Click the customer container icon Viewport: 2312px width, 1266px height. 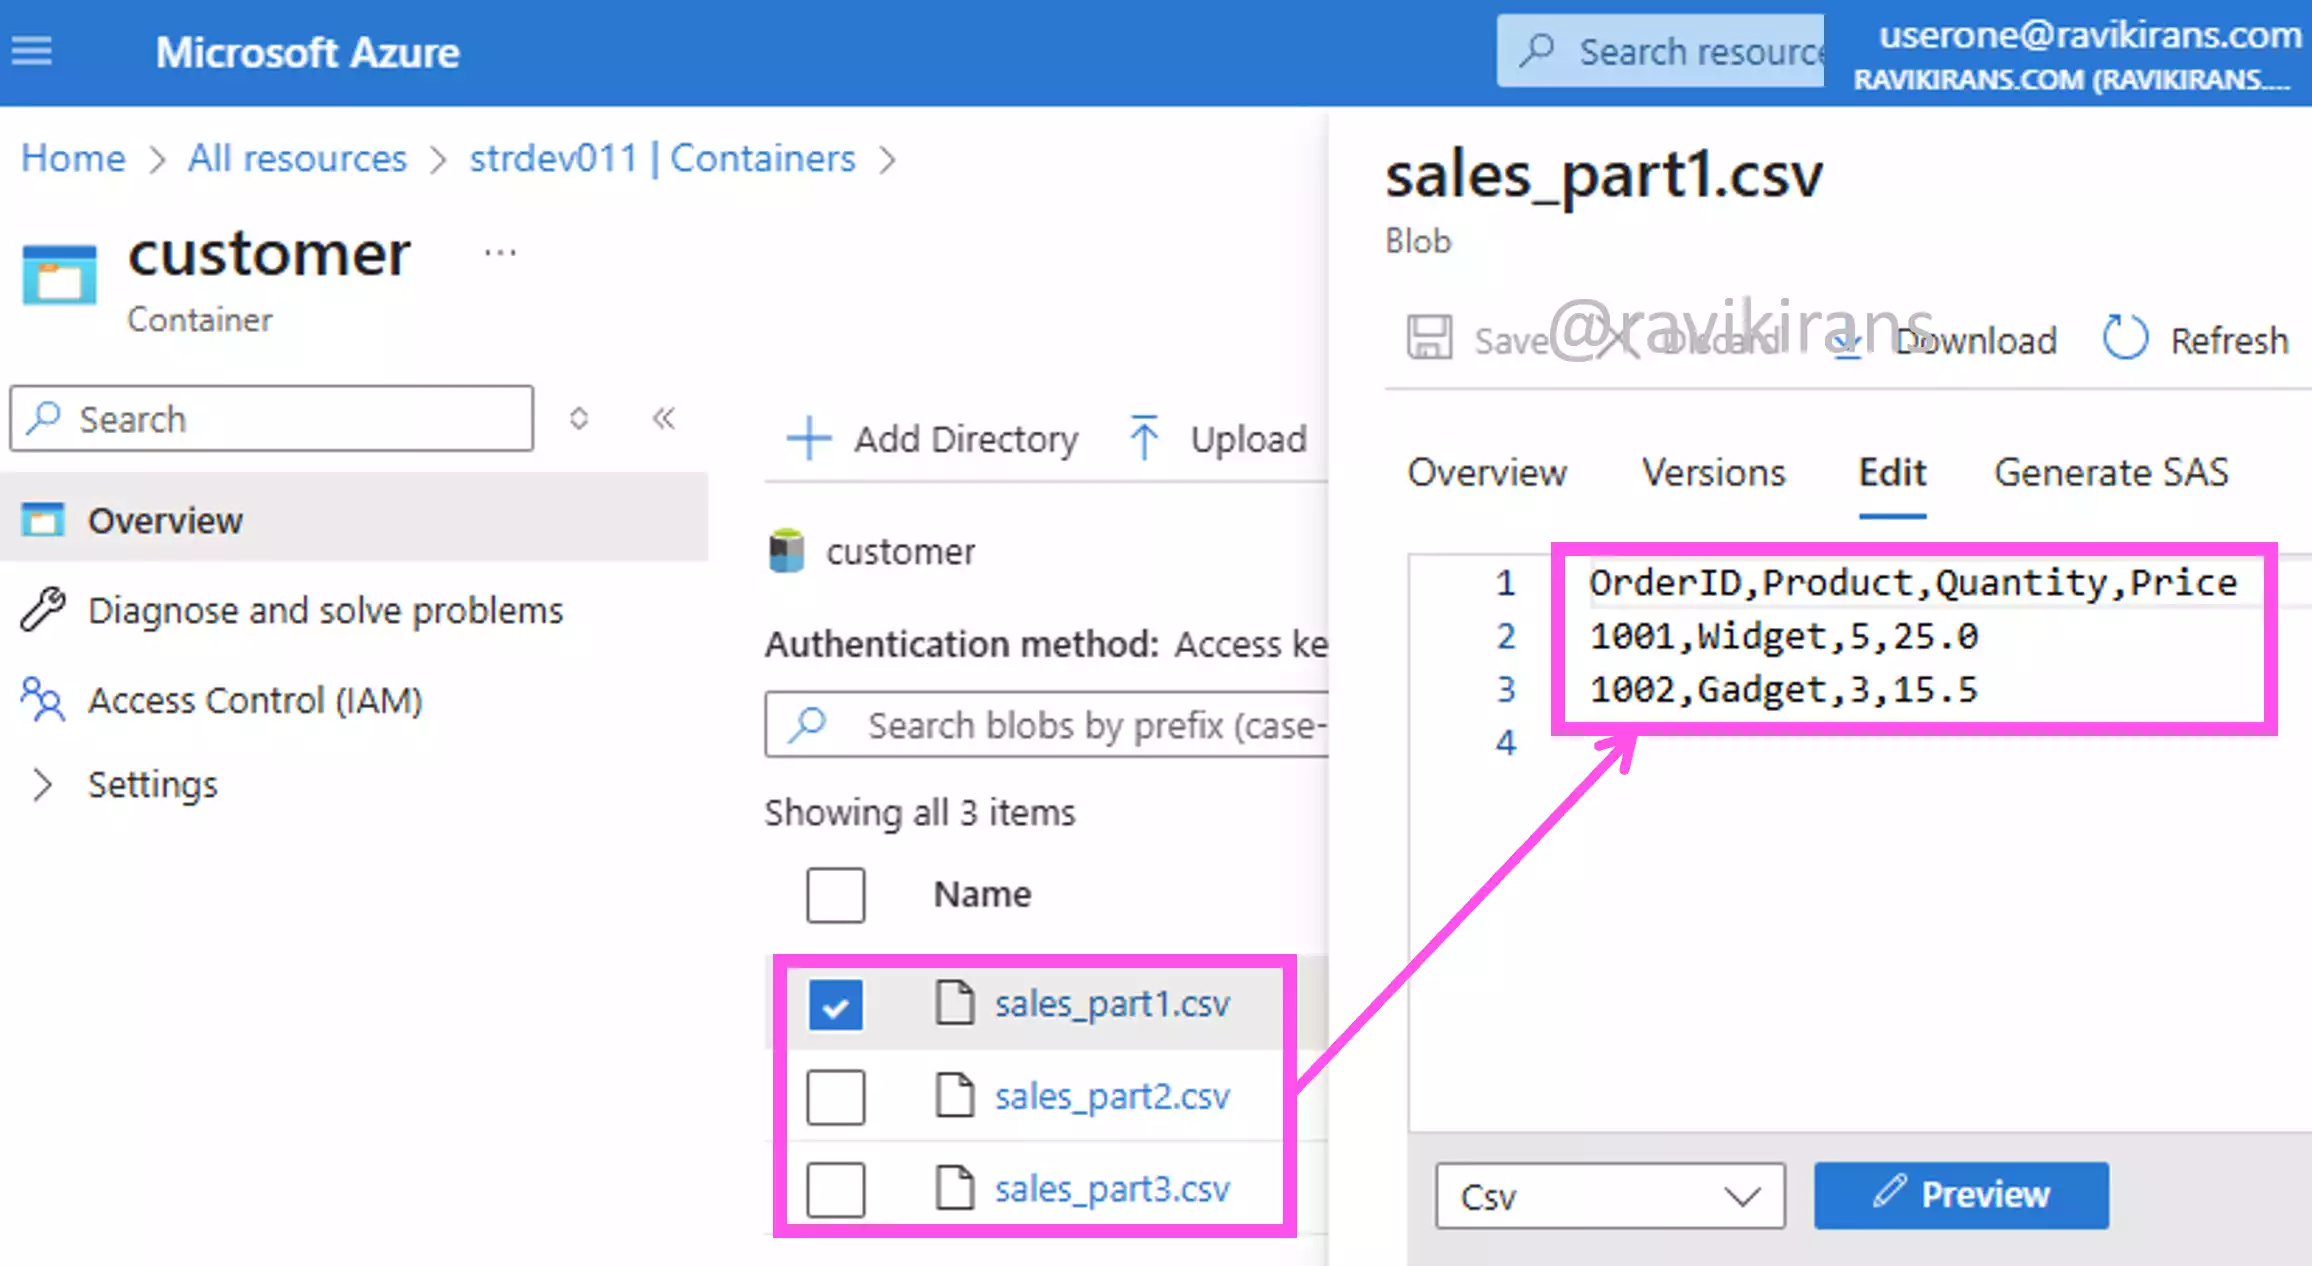(x=59, y=273)
